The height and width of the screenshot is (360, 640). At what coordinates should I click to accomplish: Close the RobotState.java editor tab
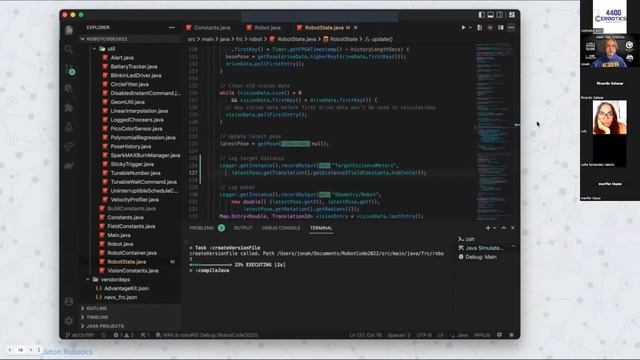[x=356, y=27]
